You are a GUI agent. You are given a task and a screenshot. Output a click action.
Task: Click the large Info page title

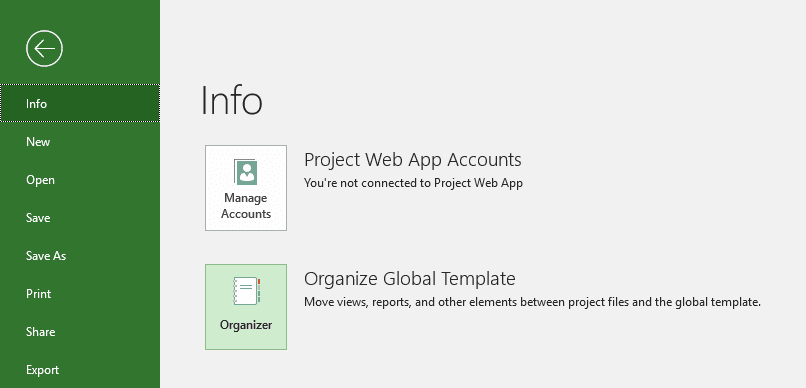click(231, 100)
